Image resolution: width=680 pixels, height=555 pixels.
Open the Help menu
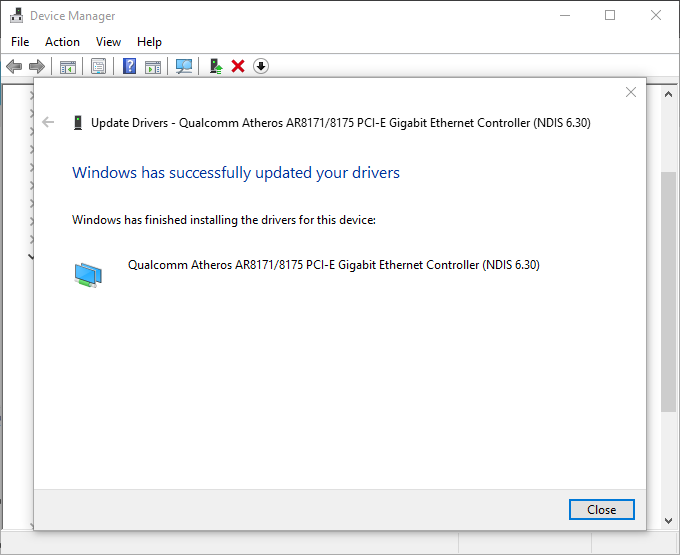click(149, 42)
